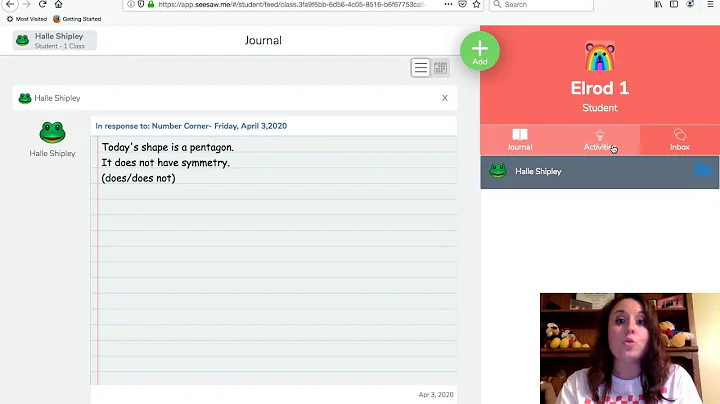Viewport: 720px width, 404px height.
Task: Open the journal note page image
Action: [274, 260]
